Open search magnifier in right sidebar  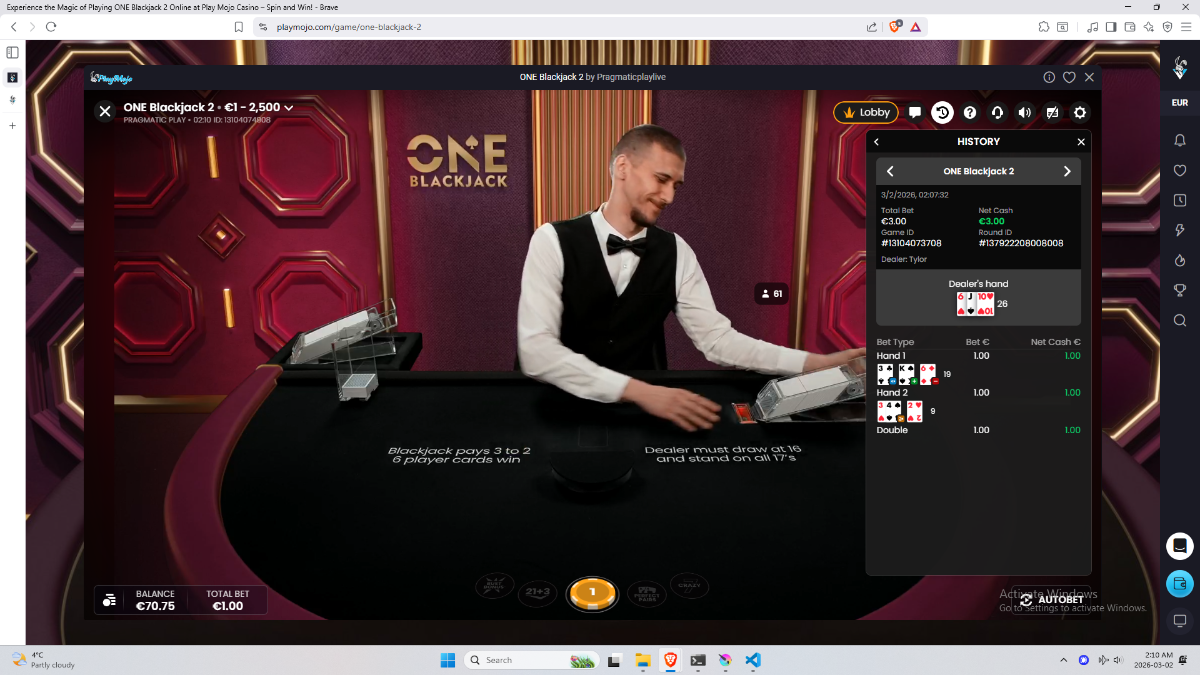[x=1180, y=320]
